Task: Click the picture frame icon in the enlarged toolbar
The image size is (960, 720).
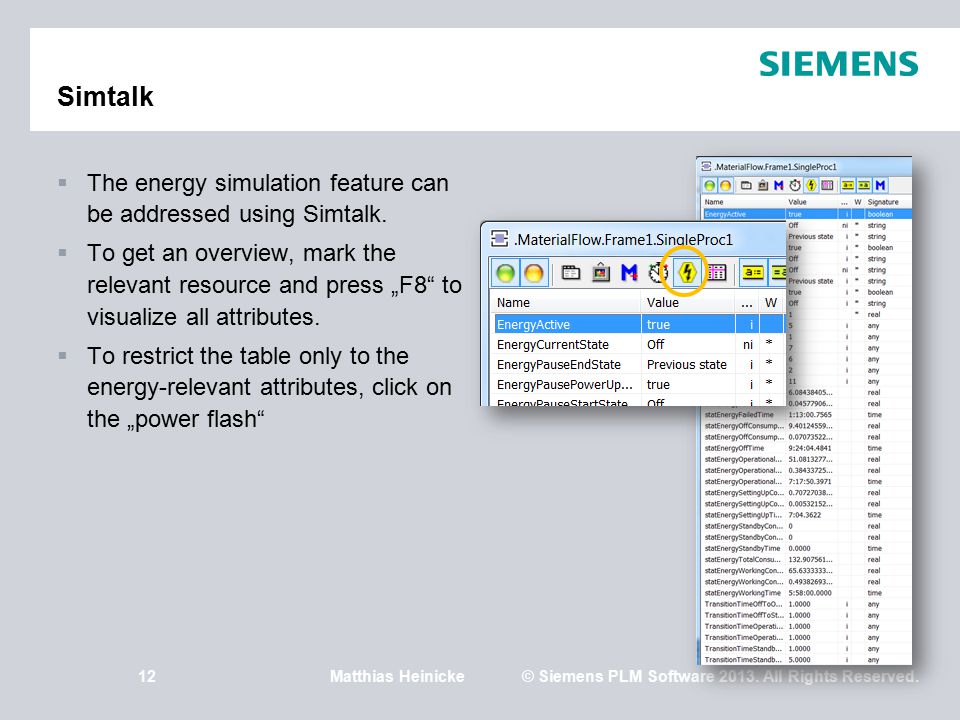Action: coord(601,272)
